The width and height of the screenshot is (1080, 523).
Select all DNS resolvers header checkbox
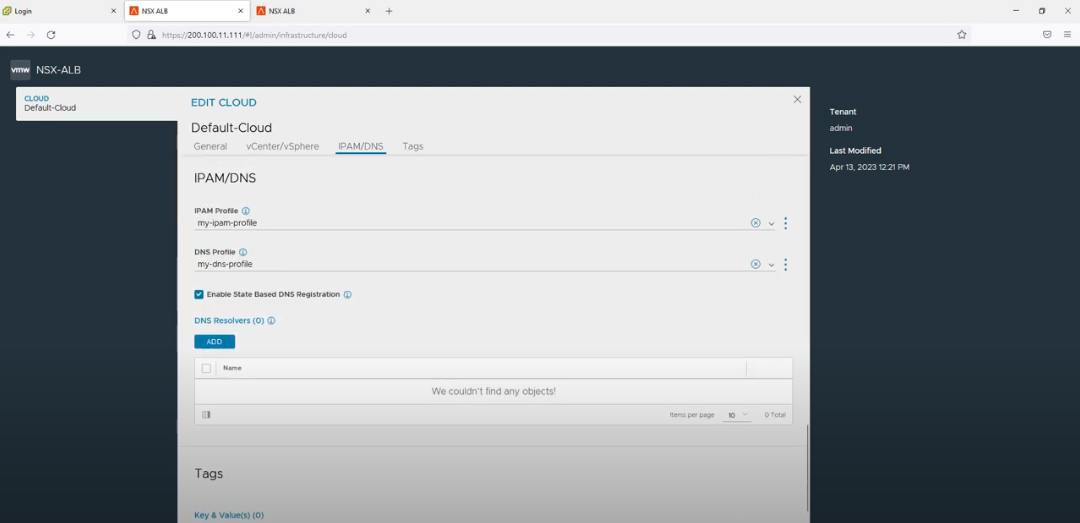[x=206, y=368]
